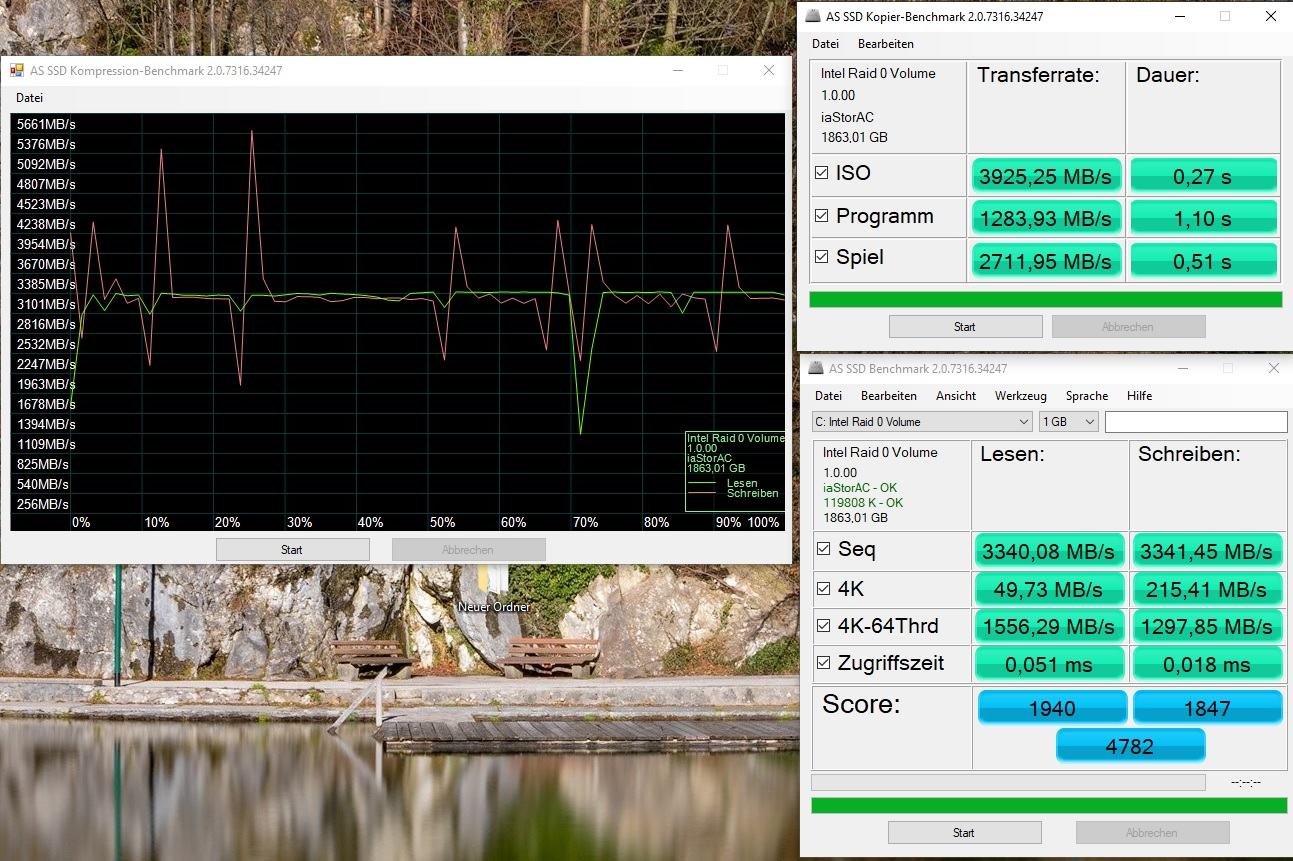The image size is (1293, 861).
Task: Click the Kompression-Benchmark window title icon
Action: (17, 71)
